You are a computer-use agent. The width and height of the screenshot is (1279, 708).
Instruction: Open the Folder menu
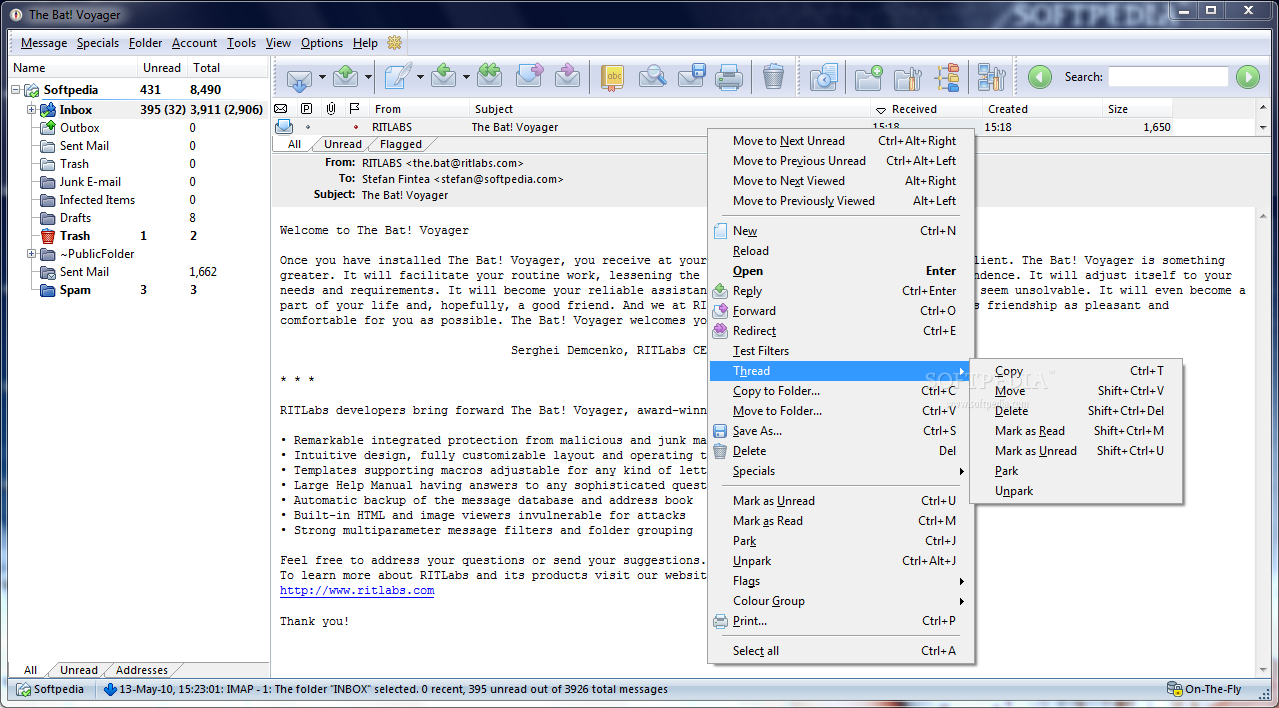145,43
